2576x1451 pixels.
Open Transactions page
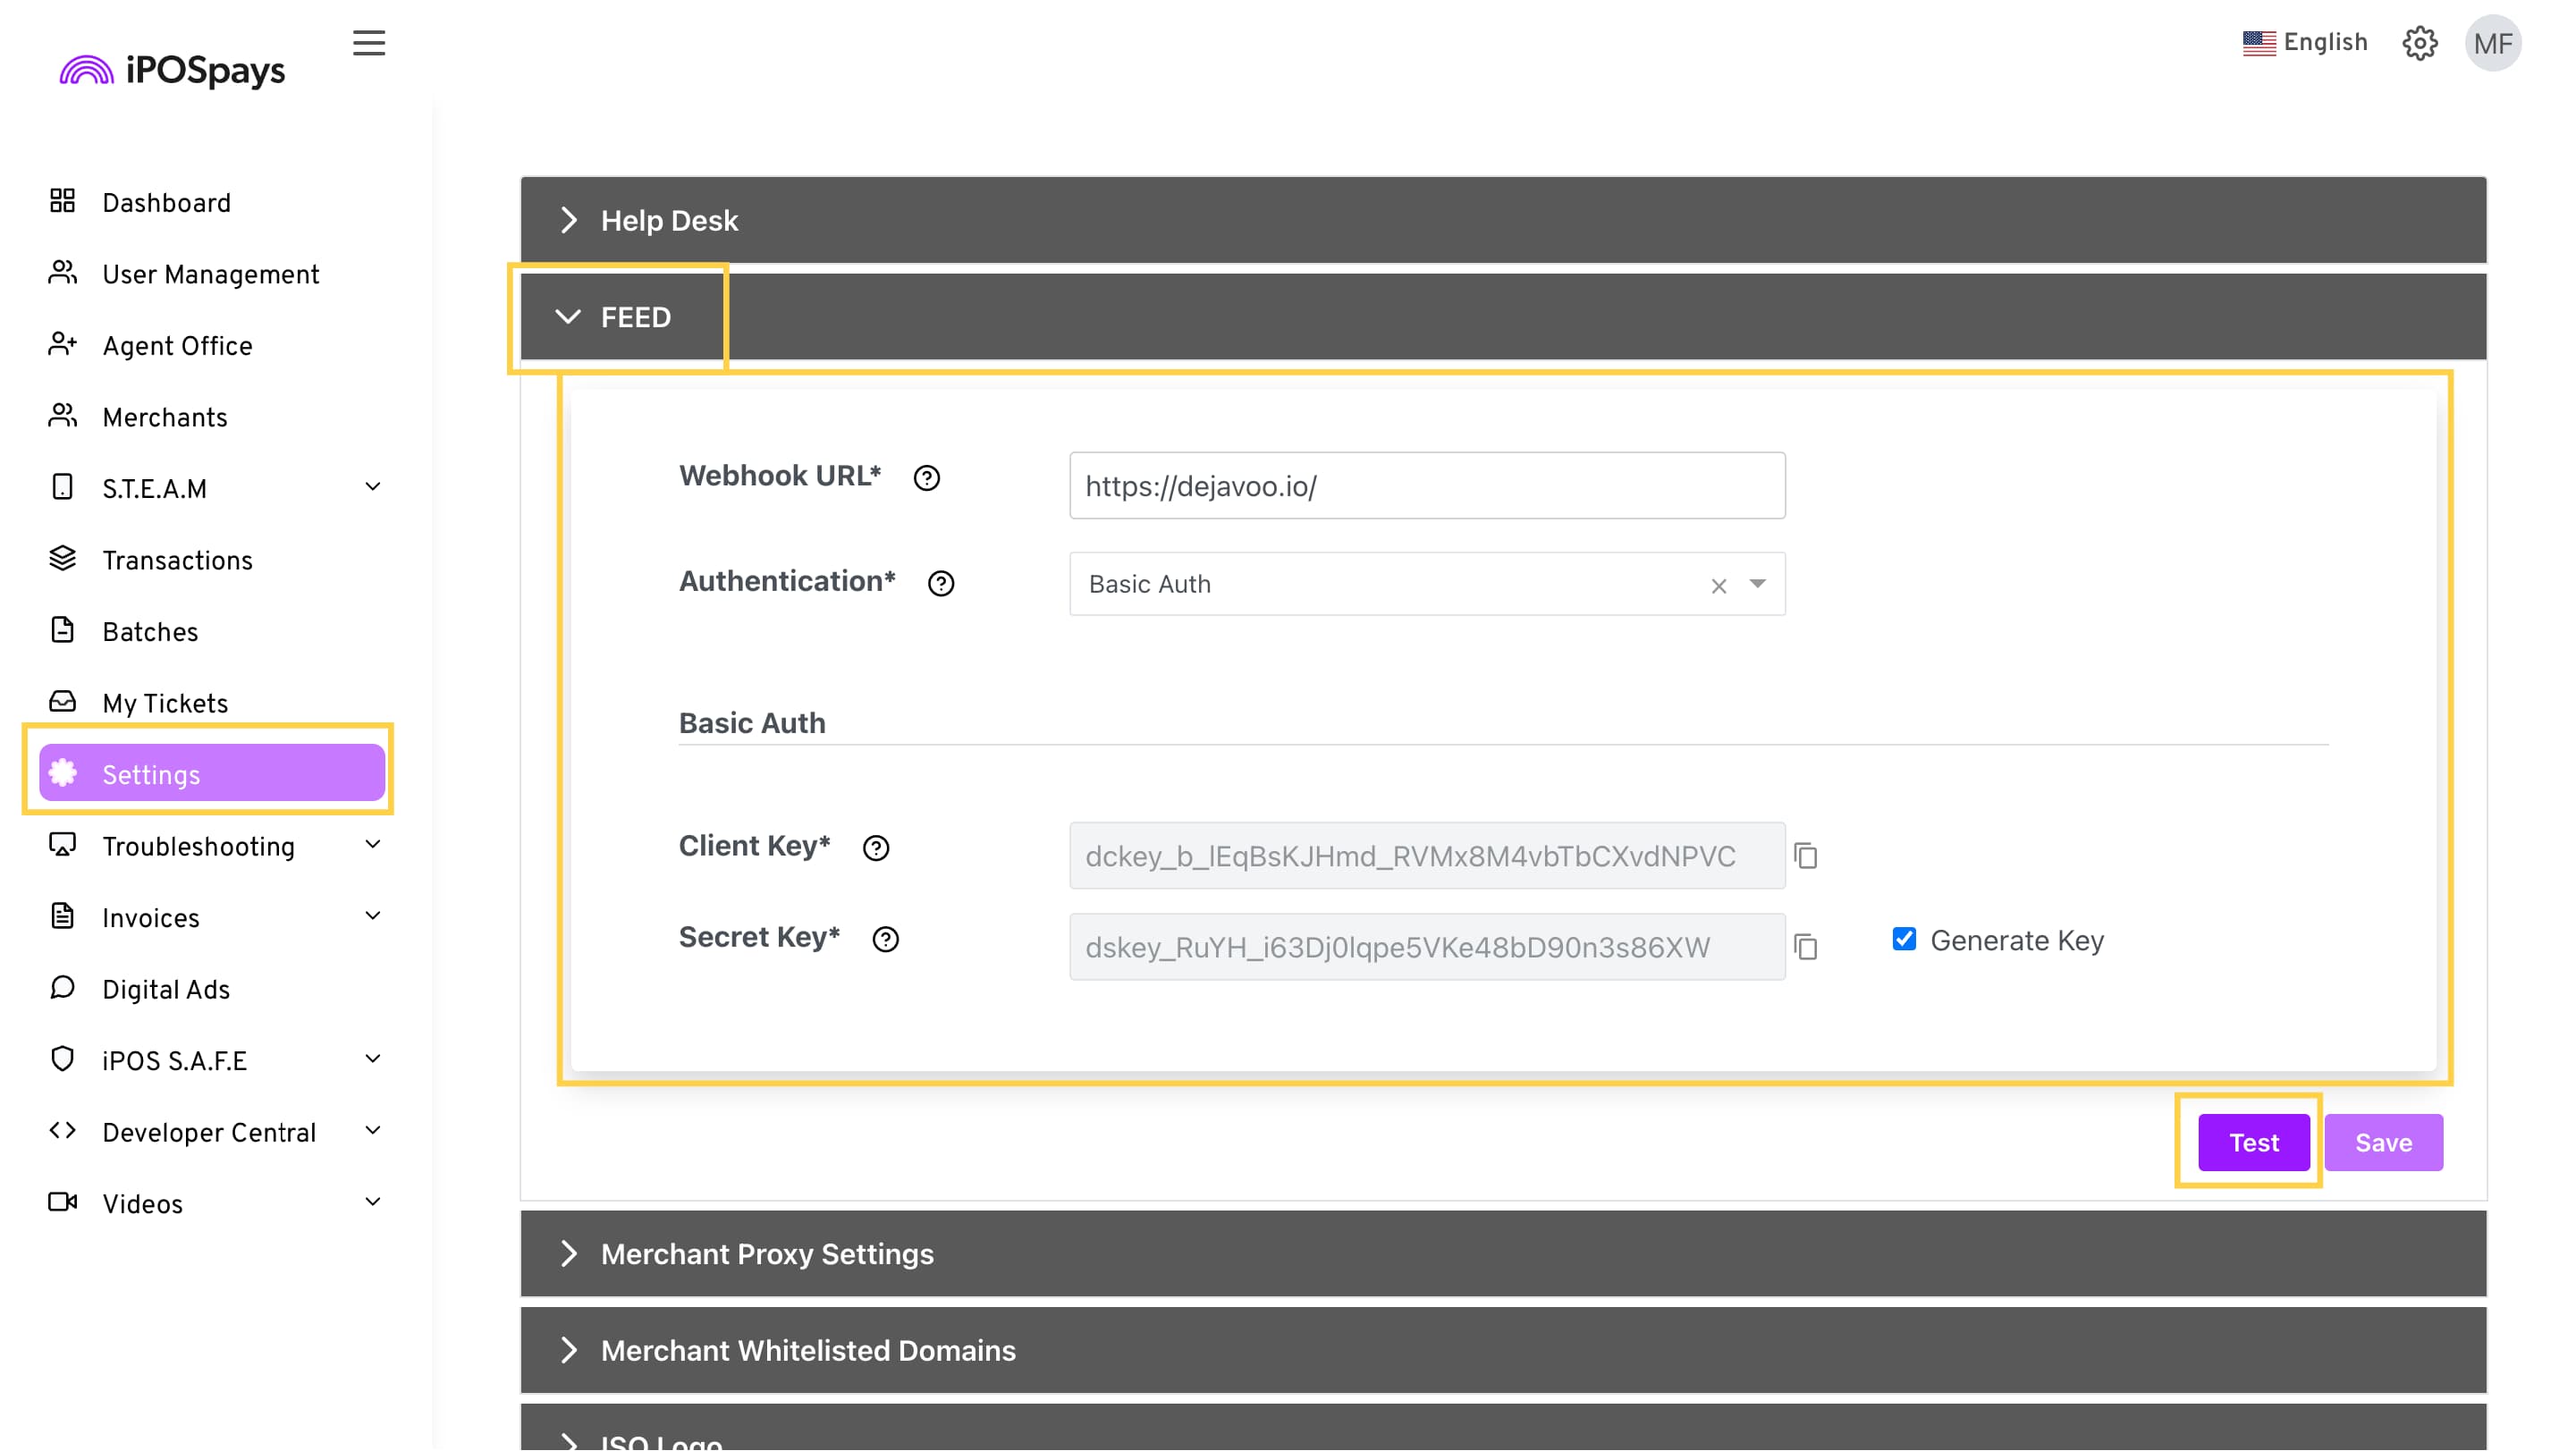pos(177,561)
